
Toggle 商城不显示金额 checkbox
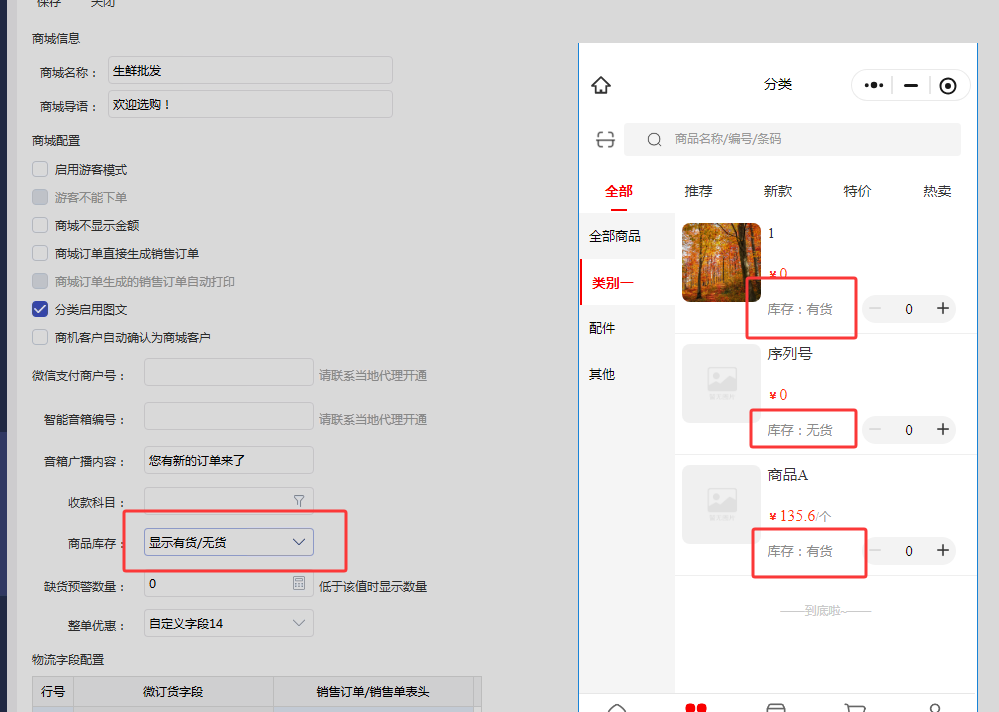tap(40, 226)
